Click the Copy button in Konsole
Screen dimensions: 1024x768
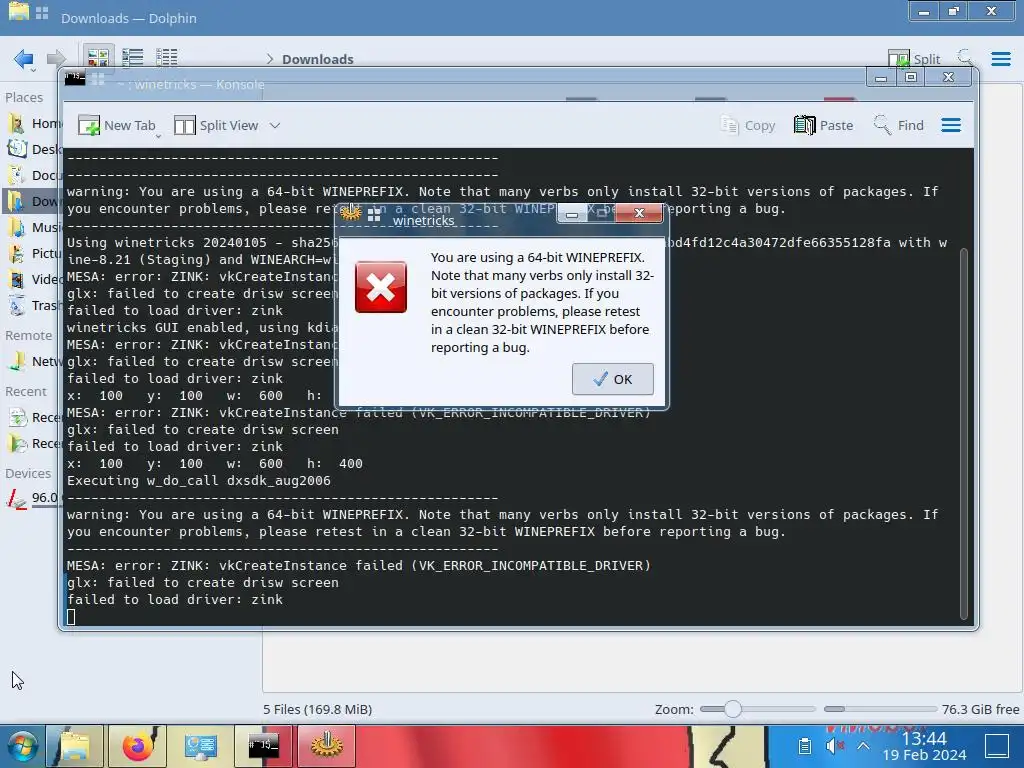coord(748,125)
